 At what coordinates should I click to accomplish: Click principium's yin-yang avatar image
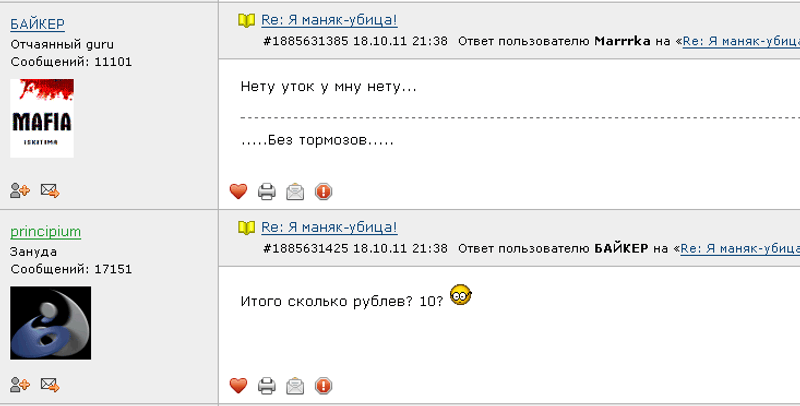point(50,325)
